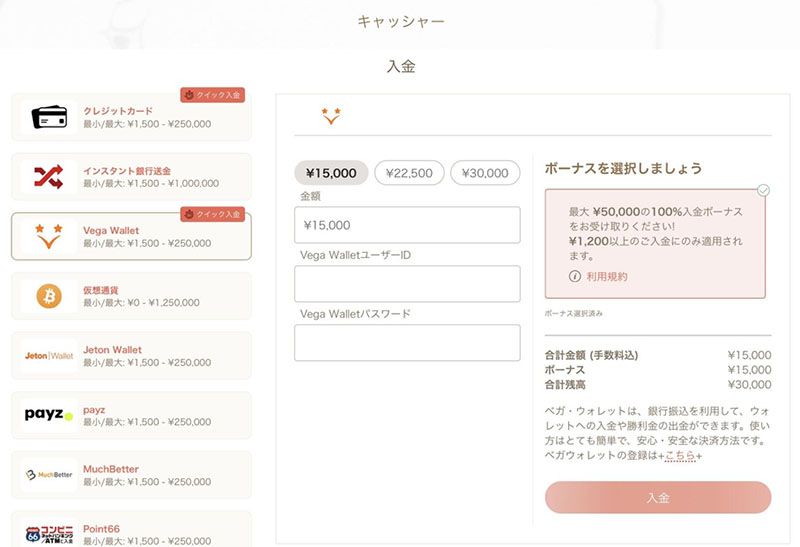Choose the インスタント銀行送金 payment method
The height and width of the screenshot is (547, 800).
[x=132, y=177]
